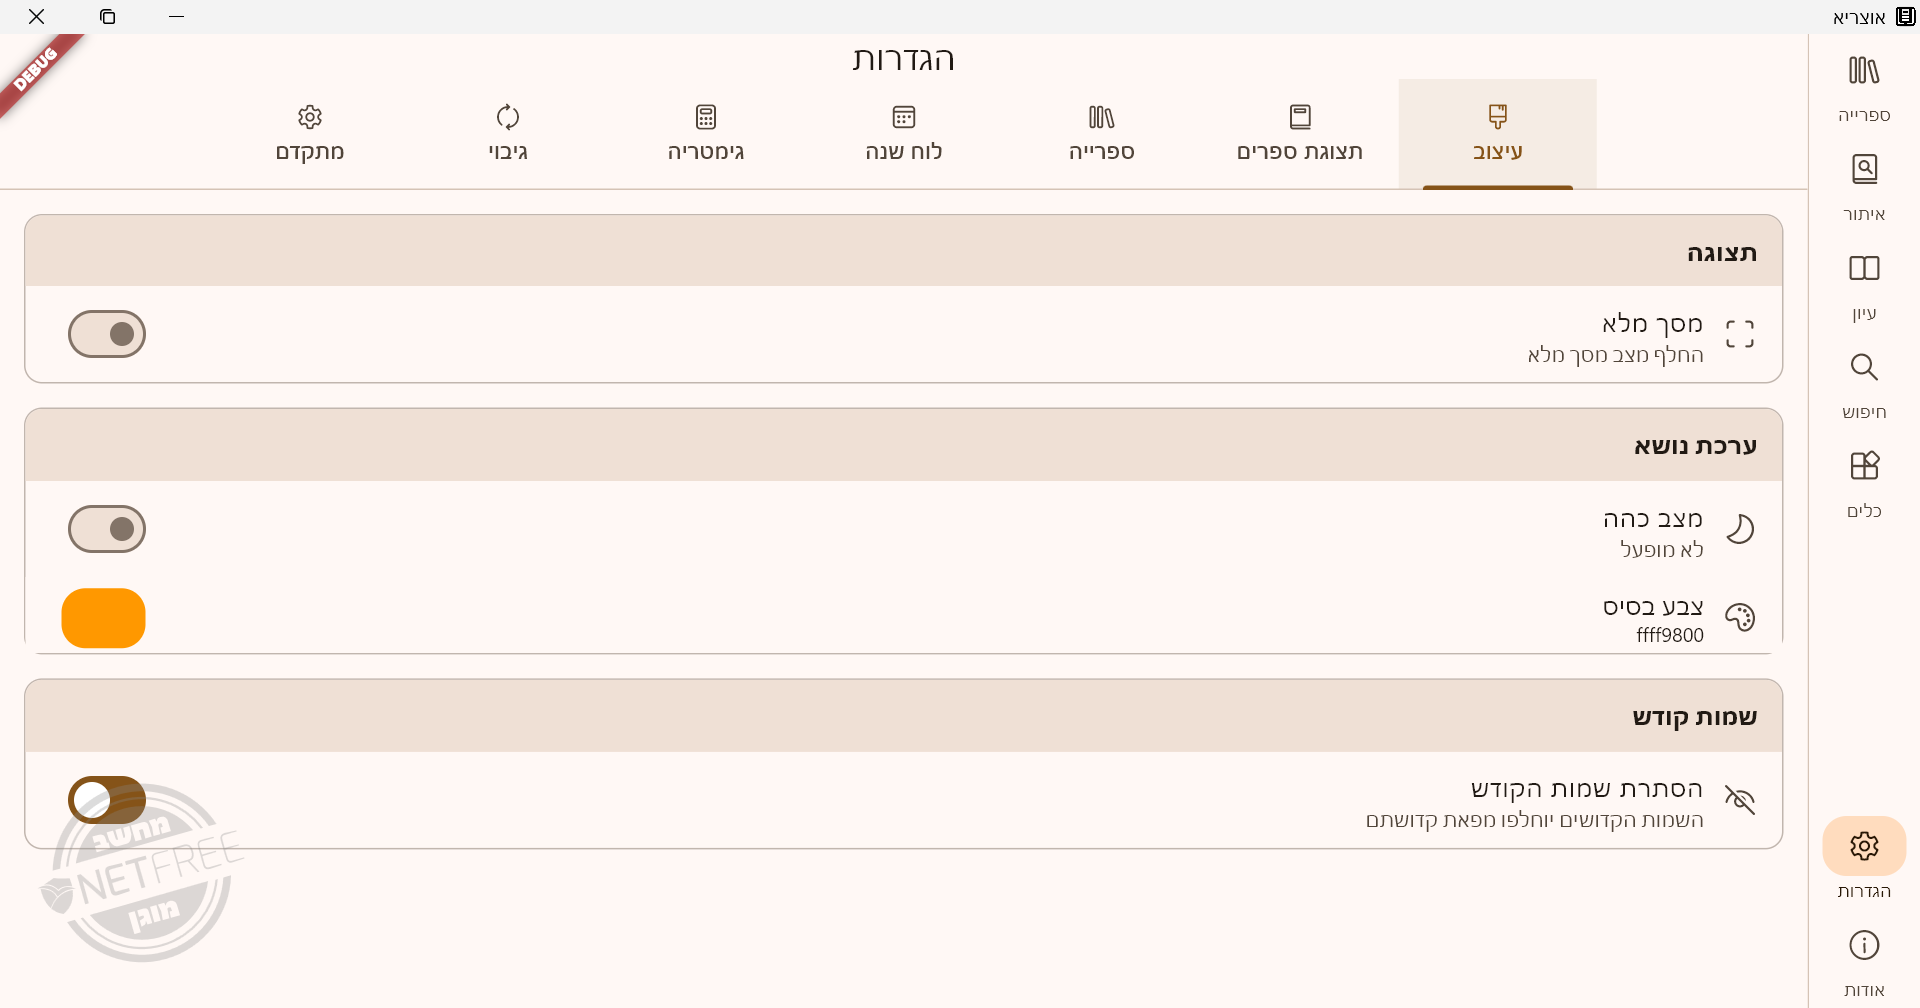The width and height of the screenshot is (1920, 1008).
Task: Turn on the מצב כהה dark mode switch
Action: pyautogui.click(x=107, y=529)
